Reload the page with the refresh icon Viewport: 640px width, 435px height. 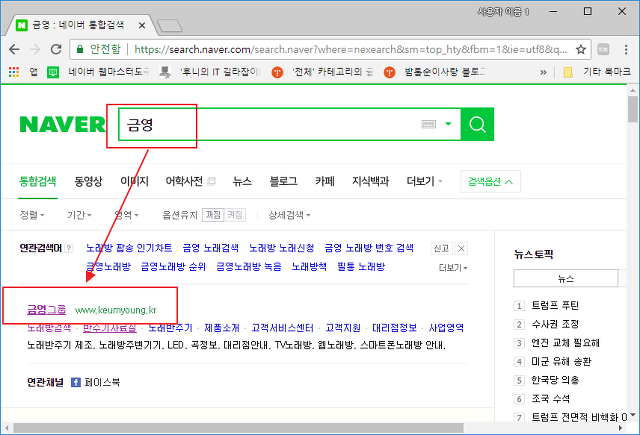pos(56,49)
